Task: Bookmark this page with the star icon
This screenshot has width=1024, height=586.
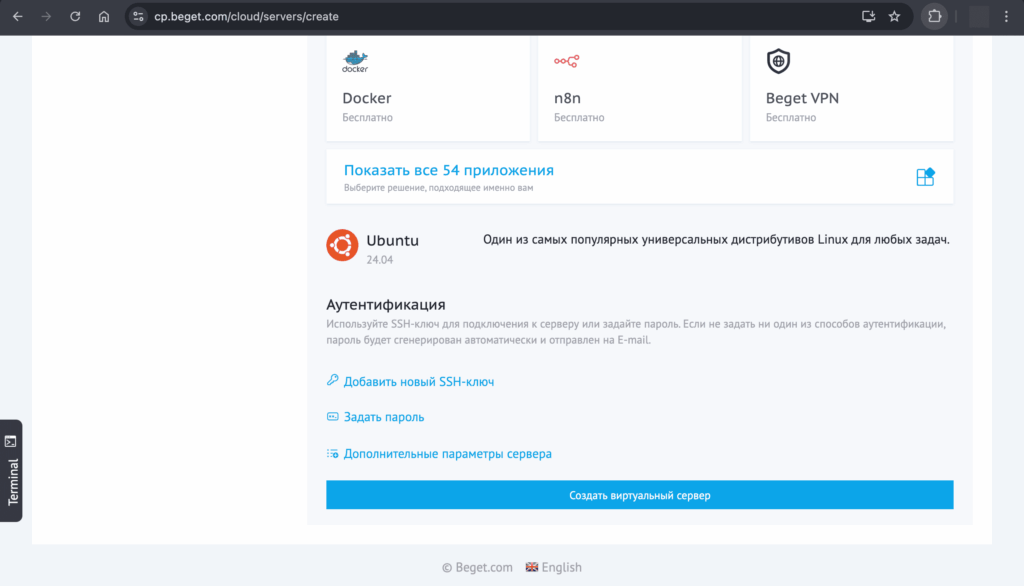Action: [x=894, y=17]
